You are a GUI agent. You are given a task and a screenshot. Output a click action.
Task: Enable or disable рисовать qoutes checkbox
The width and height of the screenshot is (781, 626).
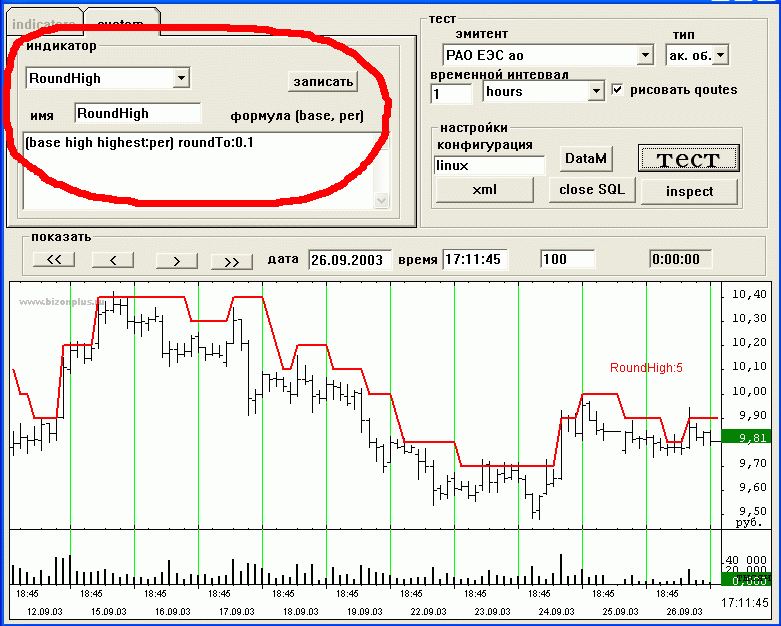pos(617,90)
